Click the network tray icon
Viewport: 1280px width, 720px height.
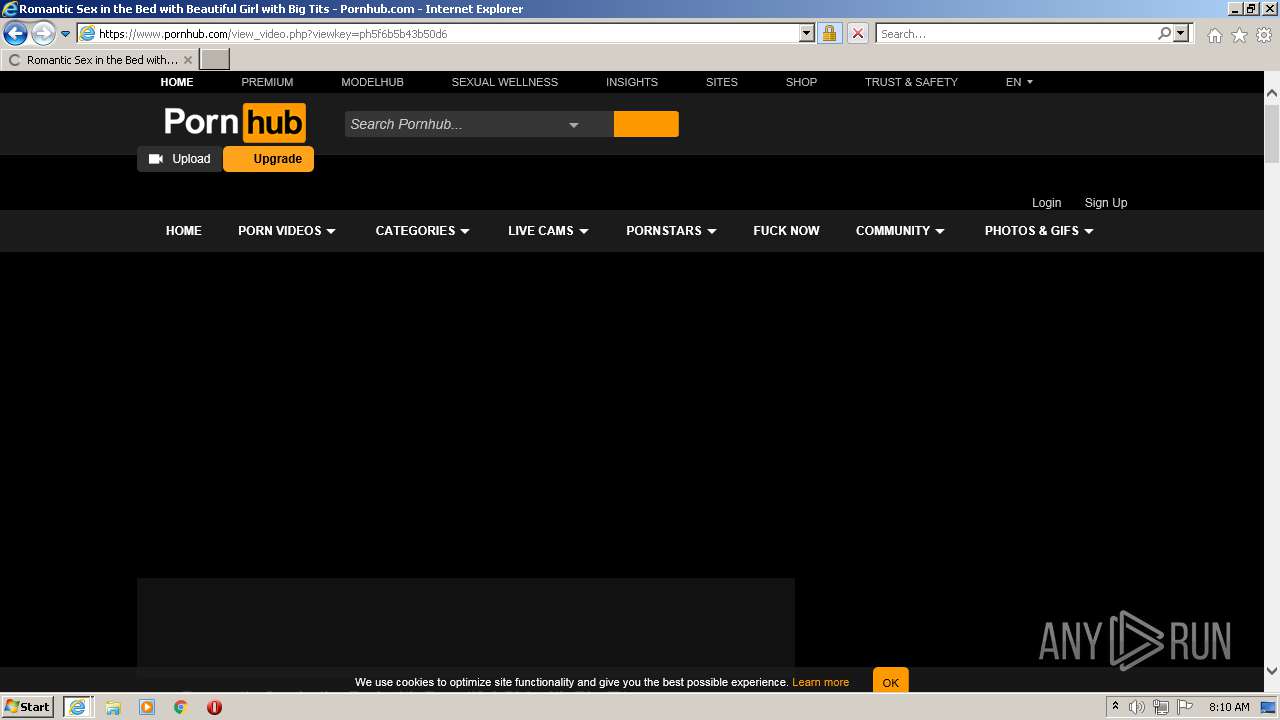(1161, 707)
